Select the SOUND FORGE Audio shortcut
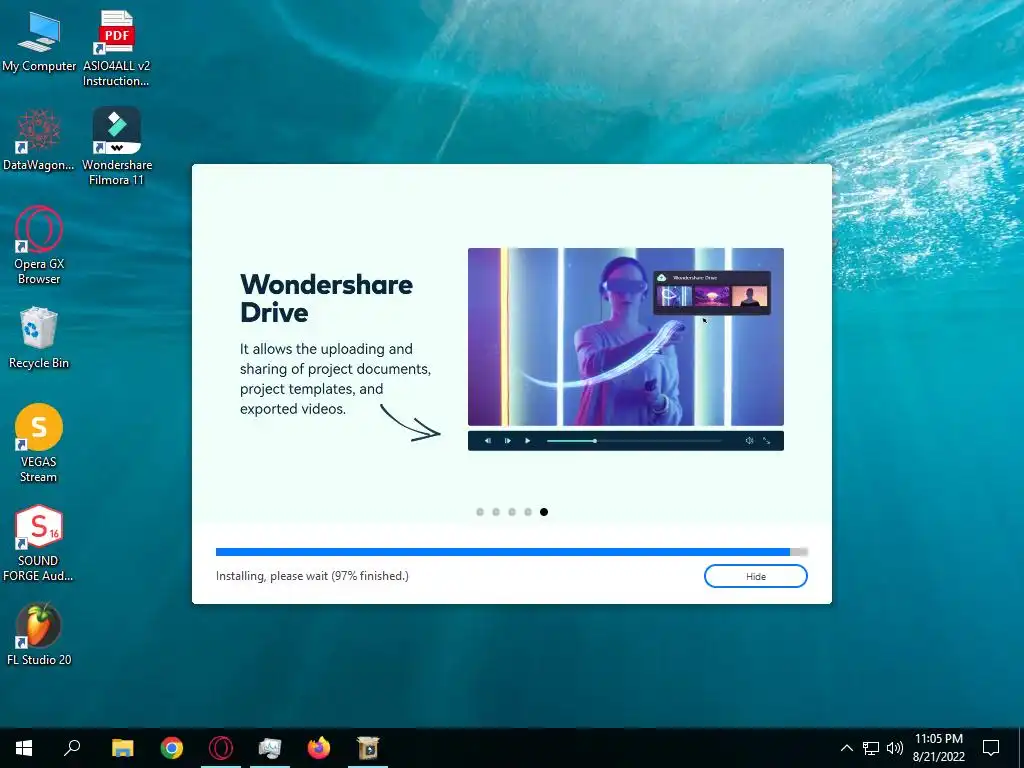The height and width of the screenshot is (768, 1024). [x=38, y=543]
